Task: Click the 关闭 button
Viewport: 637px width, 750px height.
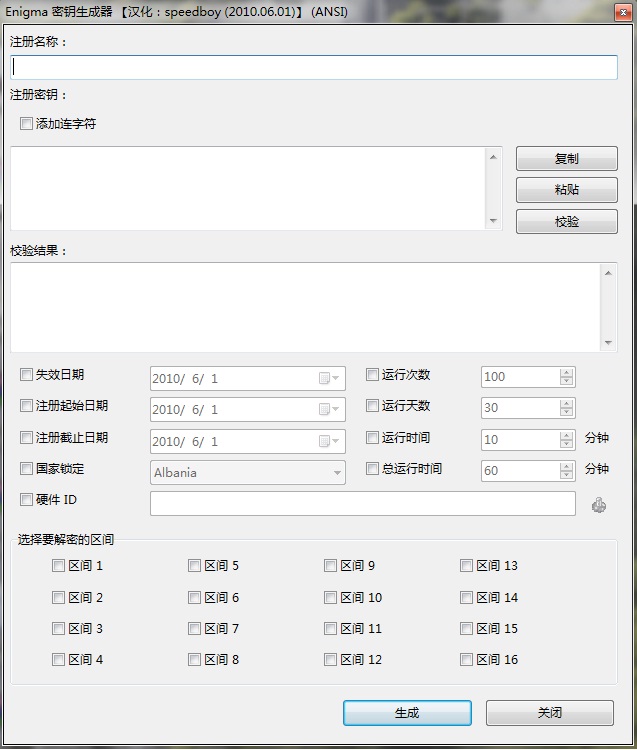Action: 549,713
